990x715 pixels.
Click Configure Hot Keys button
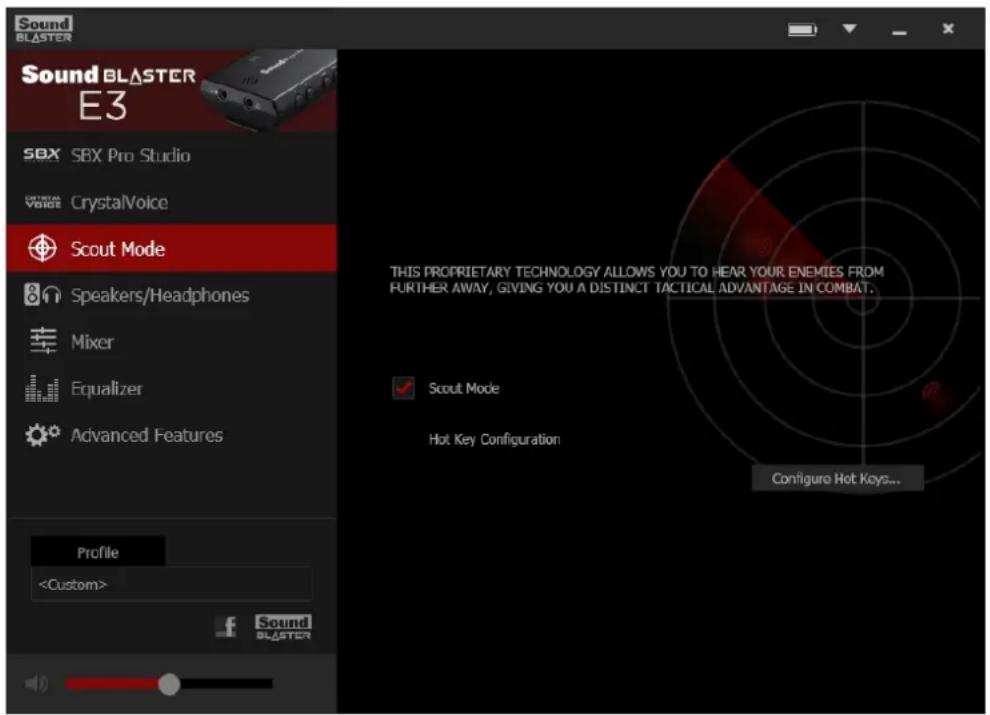coord(837,478)
